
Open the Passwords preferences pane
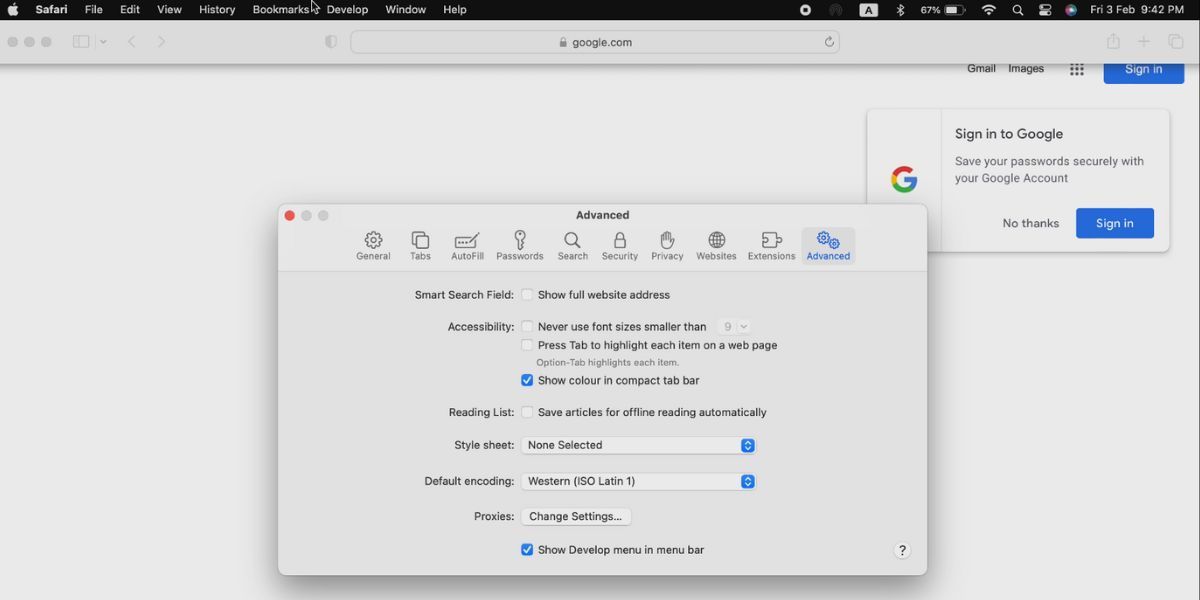point(520,246)
